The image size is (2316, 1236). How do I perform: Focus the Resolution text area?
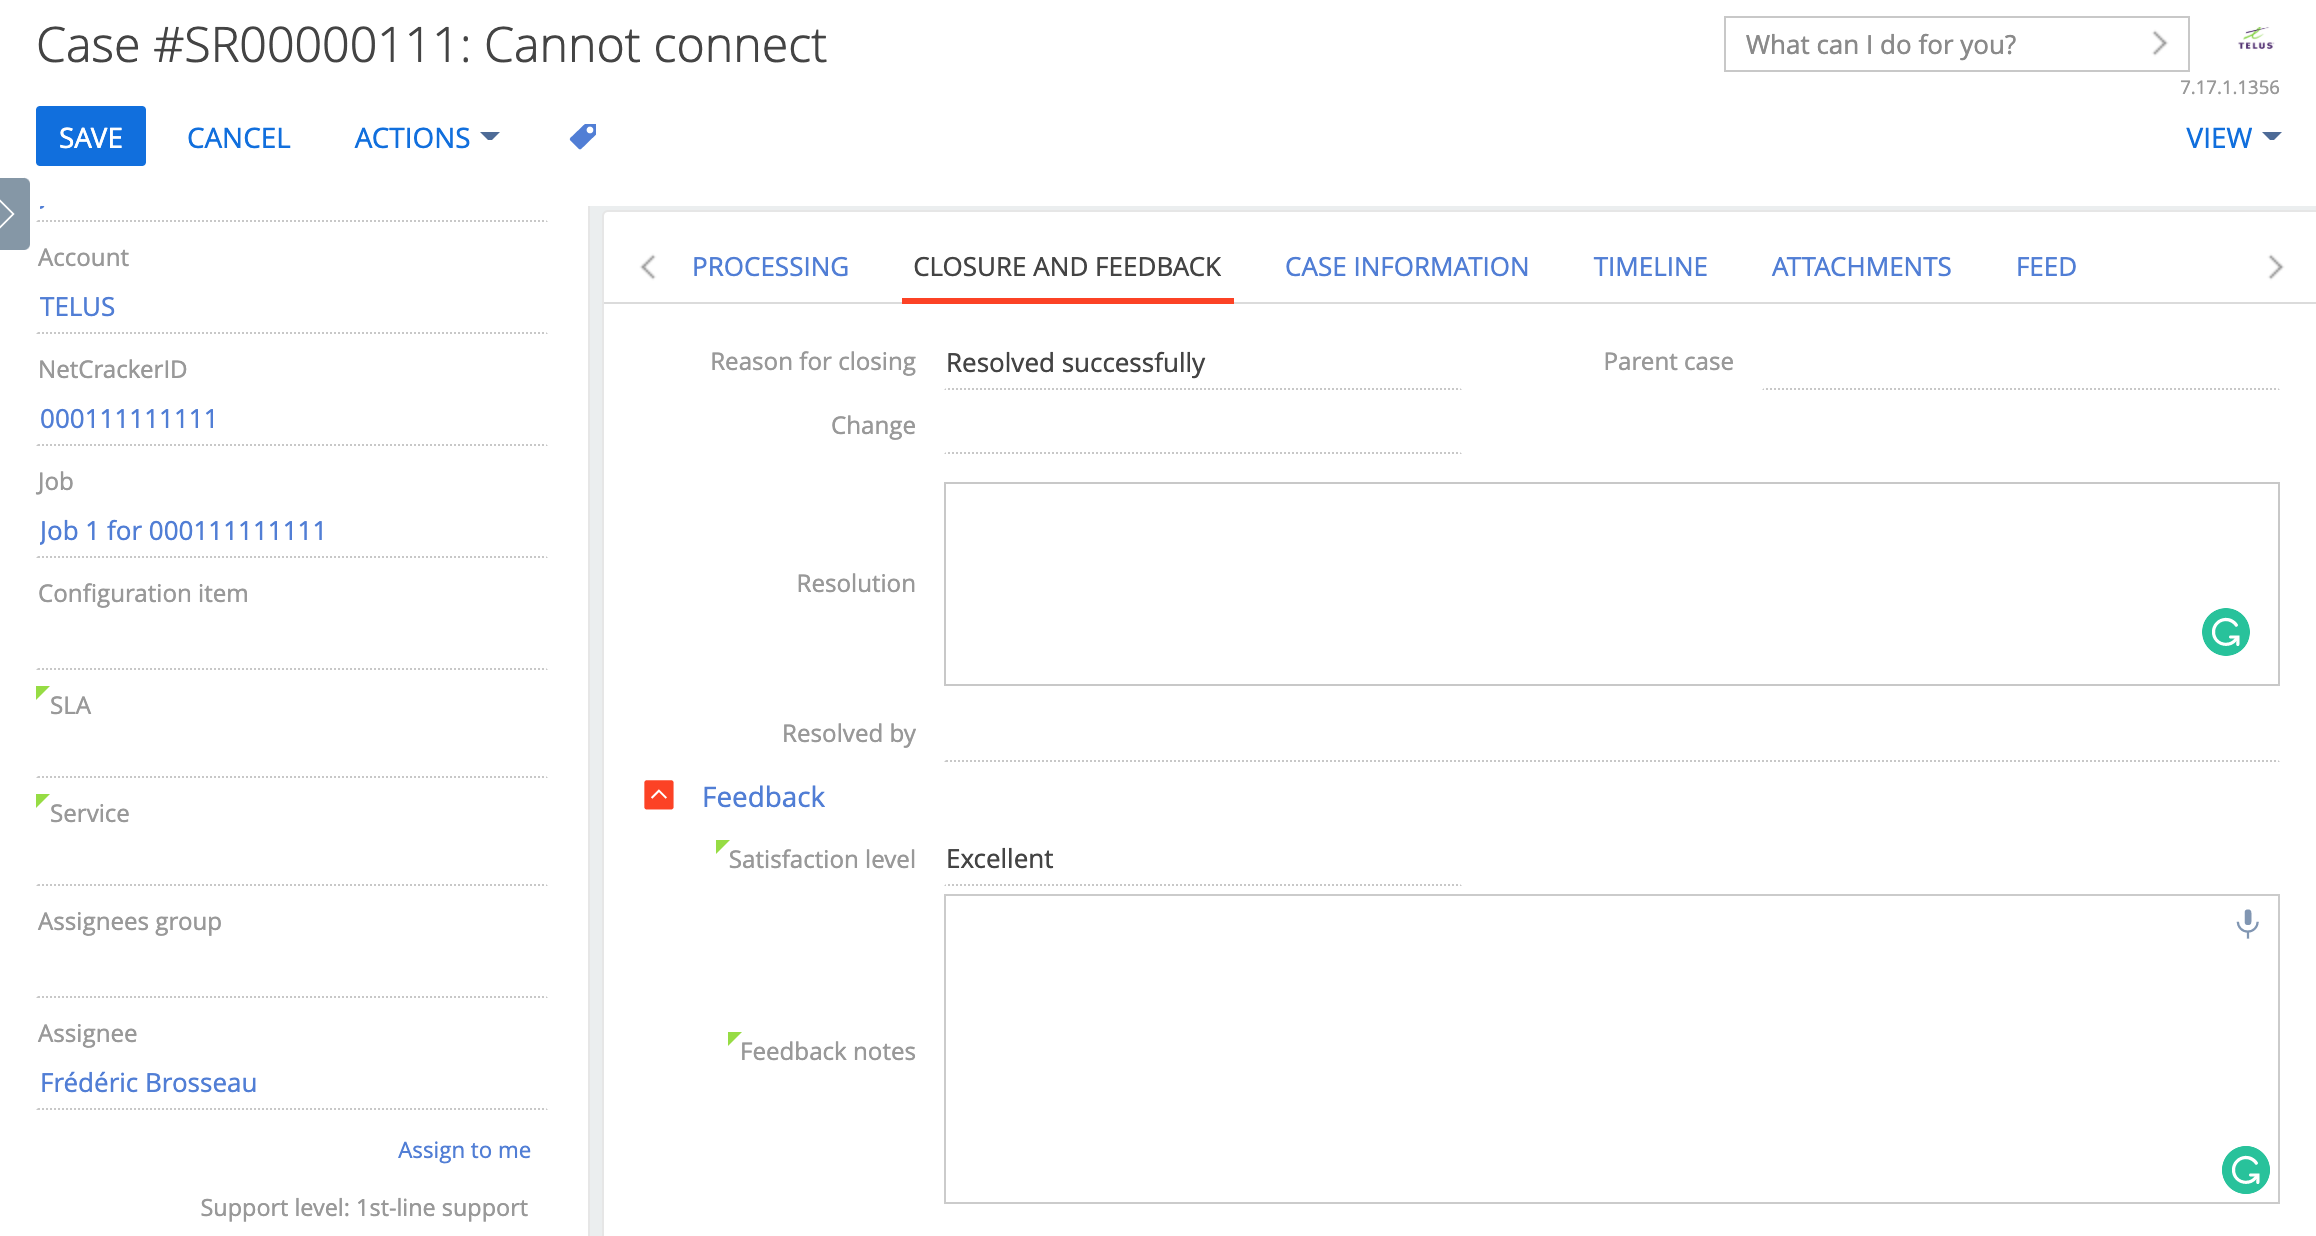pos(1611,584)
